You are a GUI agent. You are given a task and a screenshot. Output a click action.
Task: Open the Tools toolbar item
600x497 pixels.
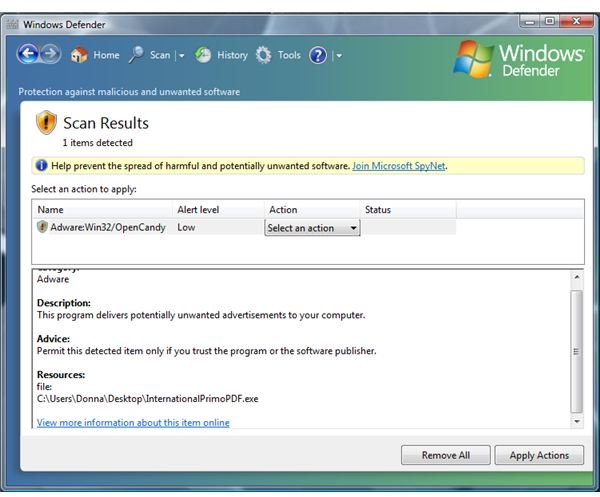[289, 55]
